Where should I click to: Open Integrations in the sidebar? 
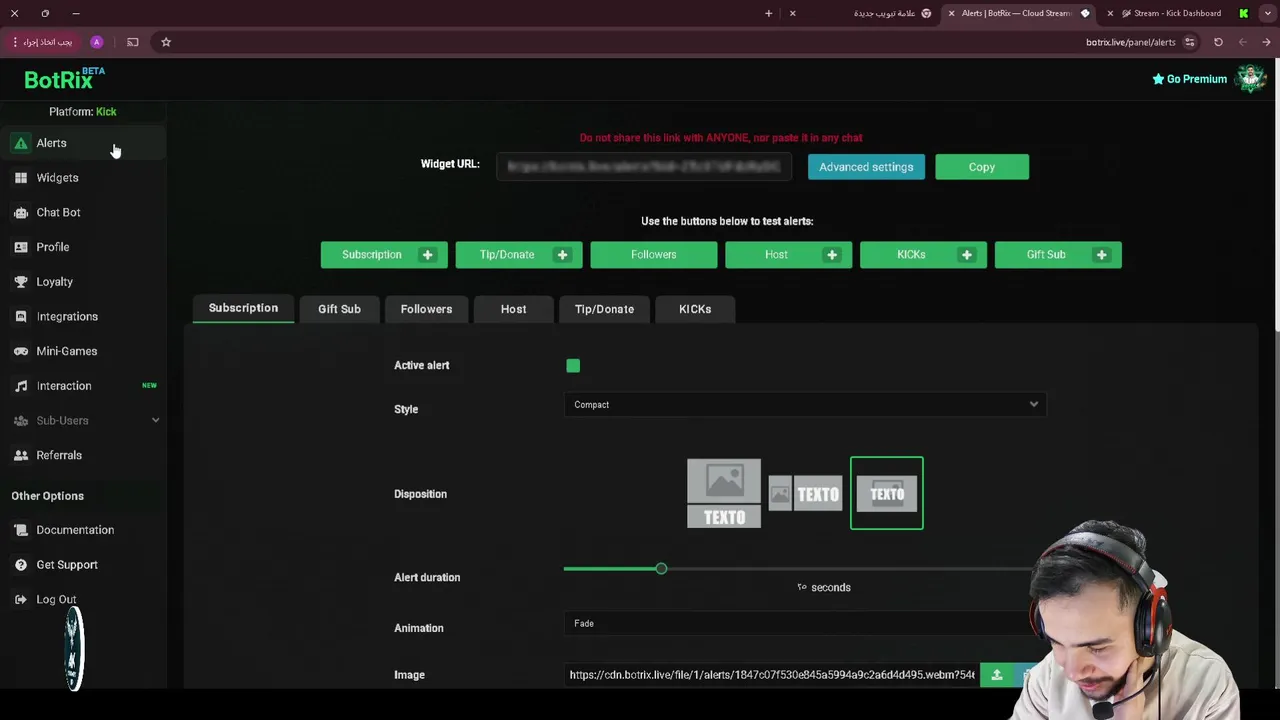[67, 316]
